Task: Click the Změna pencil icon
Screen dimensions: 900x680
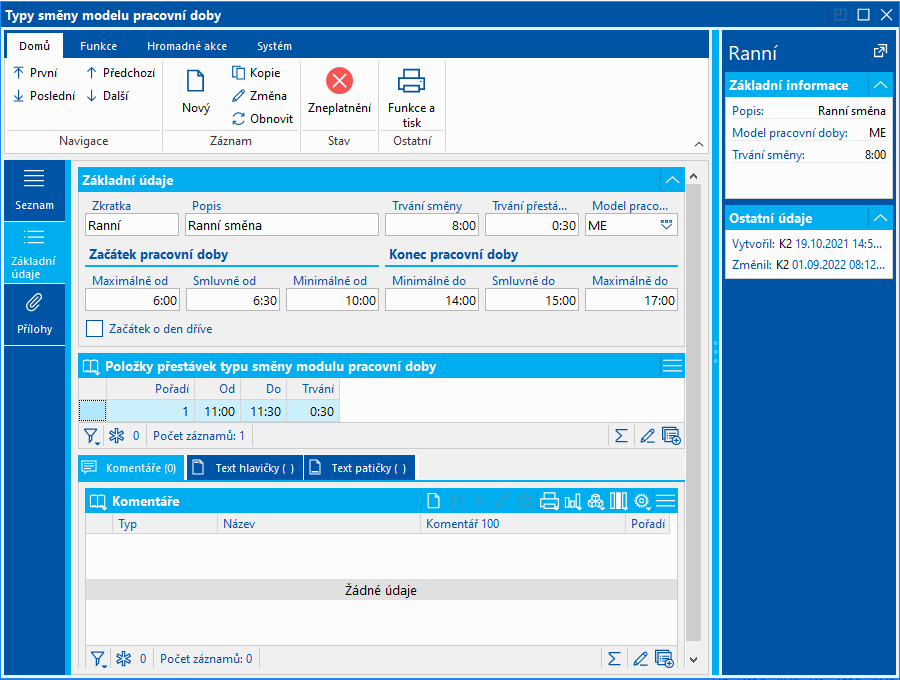Action: pyautogui.click(x=238, y=96)
